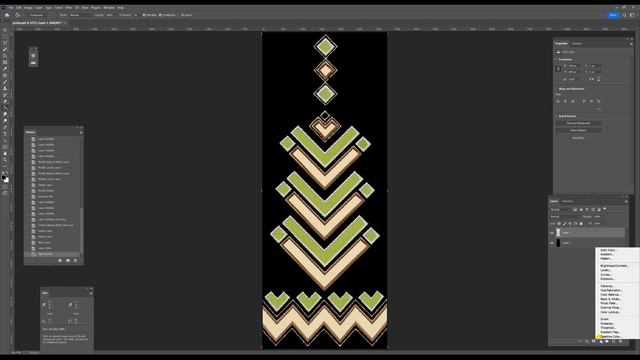Toggle lock all in Layers panel
The image size is (640, 360).
click(581, 224)
